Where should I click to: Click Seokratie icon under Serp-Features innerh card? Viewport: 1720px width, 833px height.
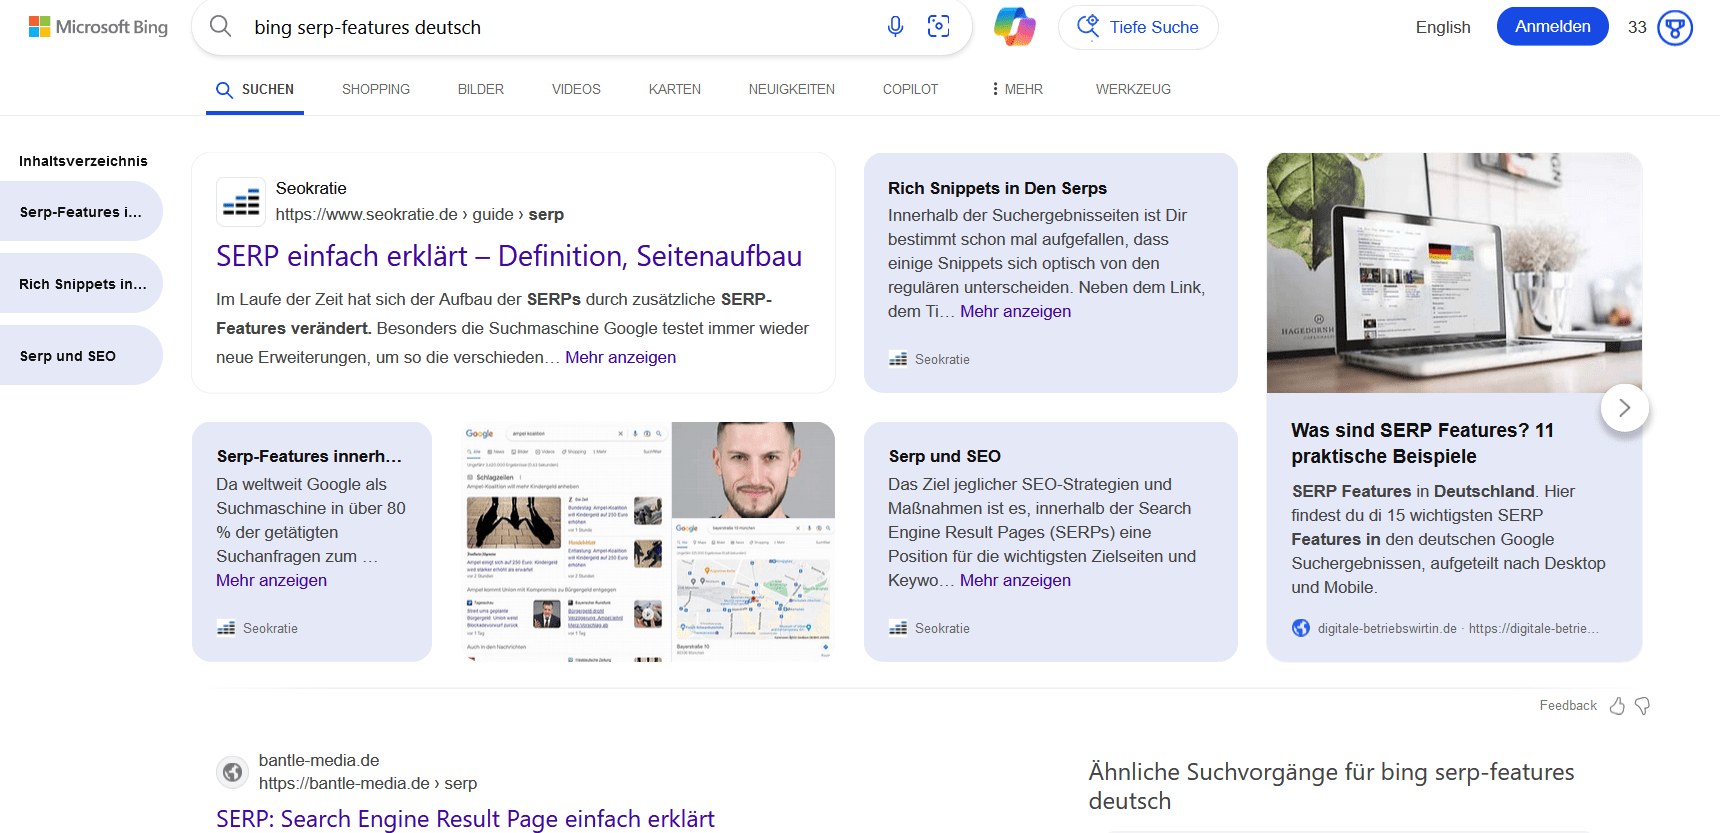226,628
